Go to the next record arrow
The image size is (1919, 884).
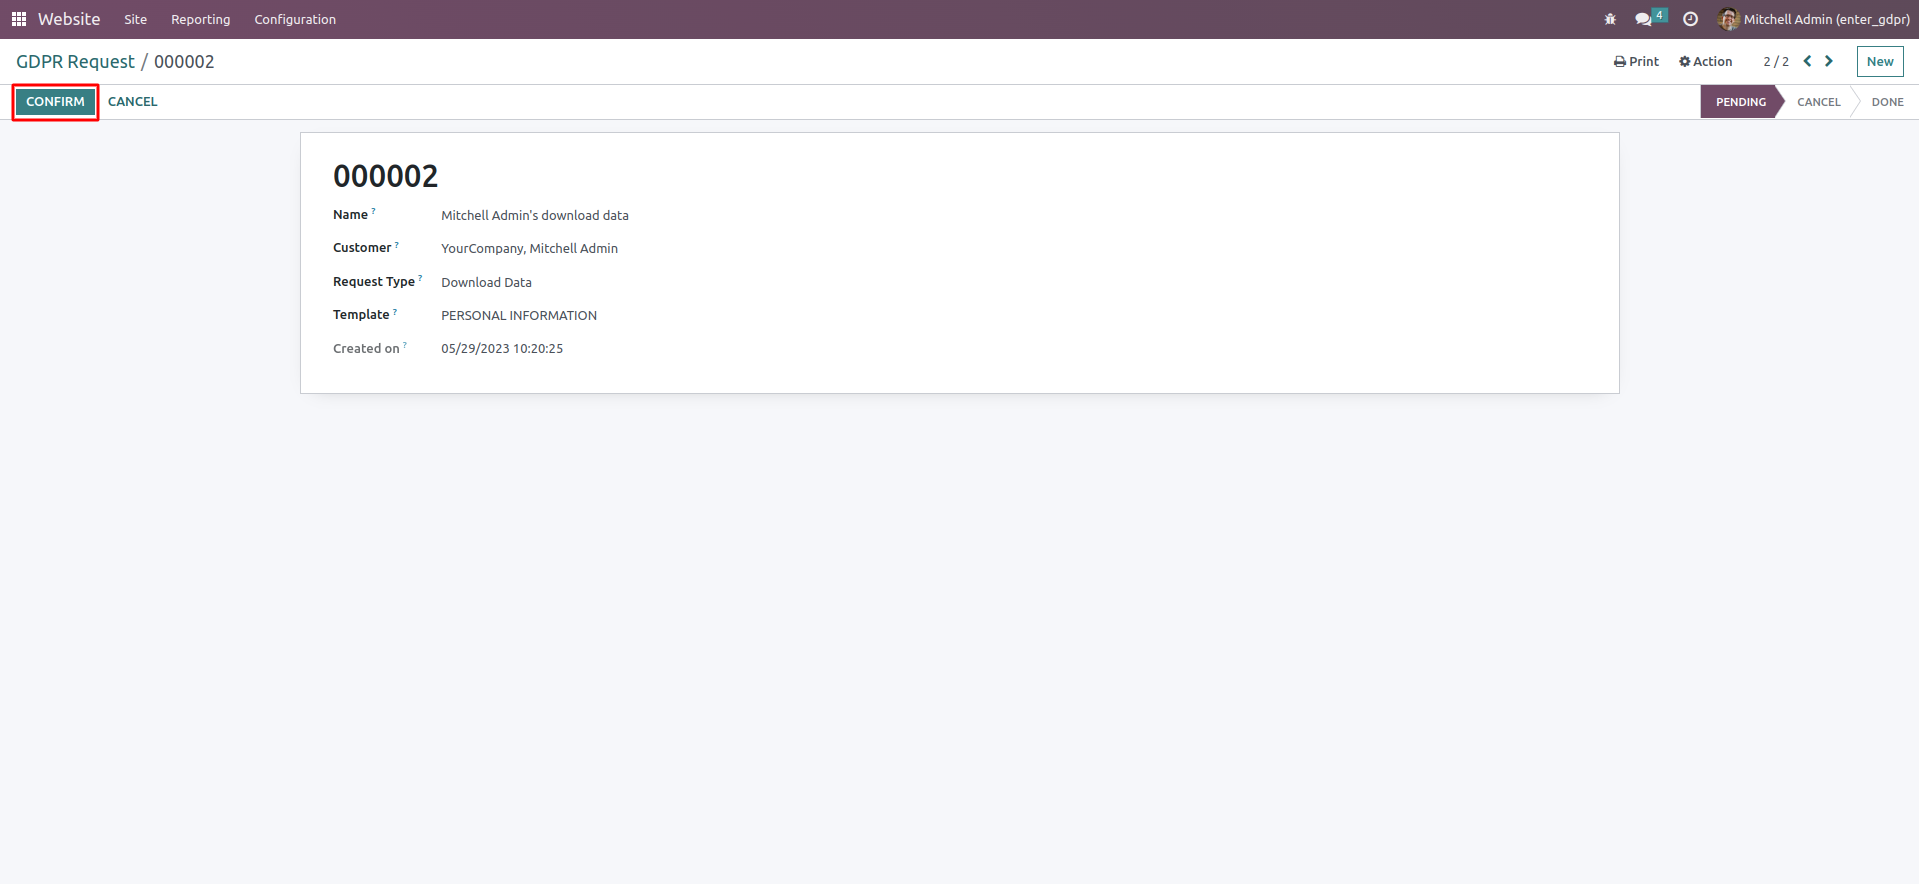1829,61
